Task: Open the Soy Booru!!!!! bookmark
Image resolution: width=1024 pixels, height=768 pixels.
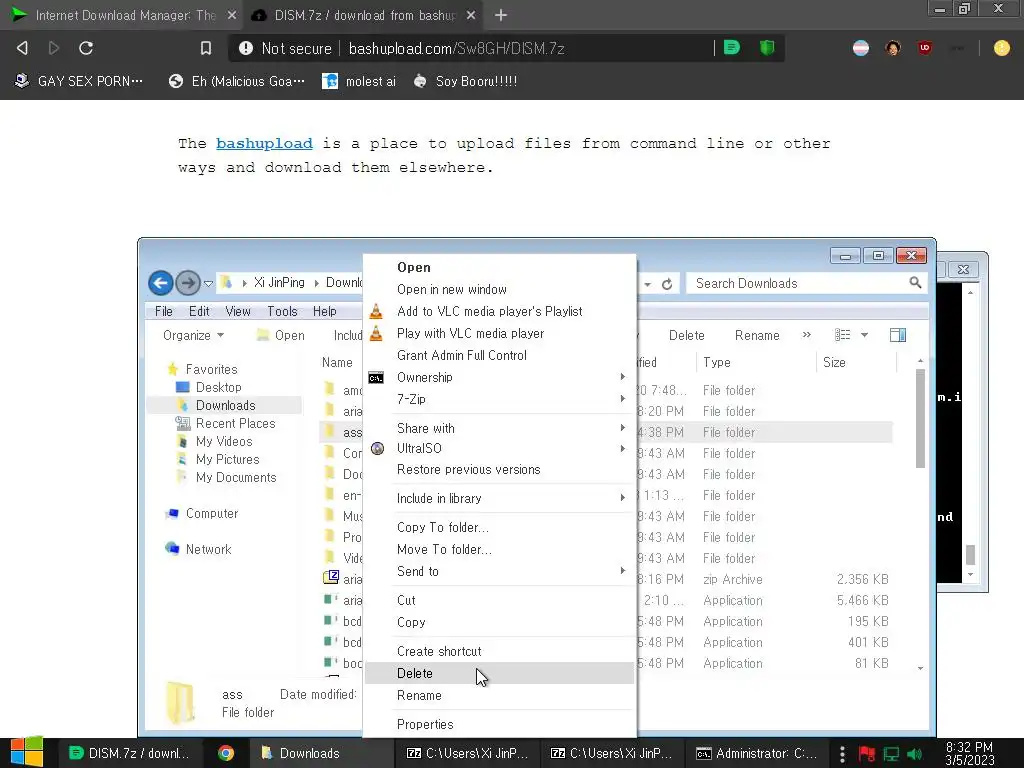Action: (x=466, y=81)
